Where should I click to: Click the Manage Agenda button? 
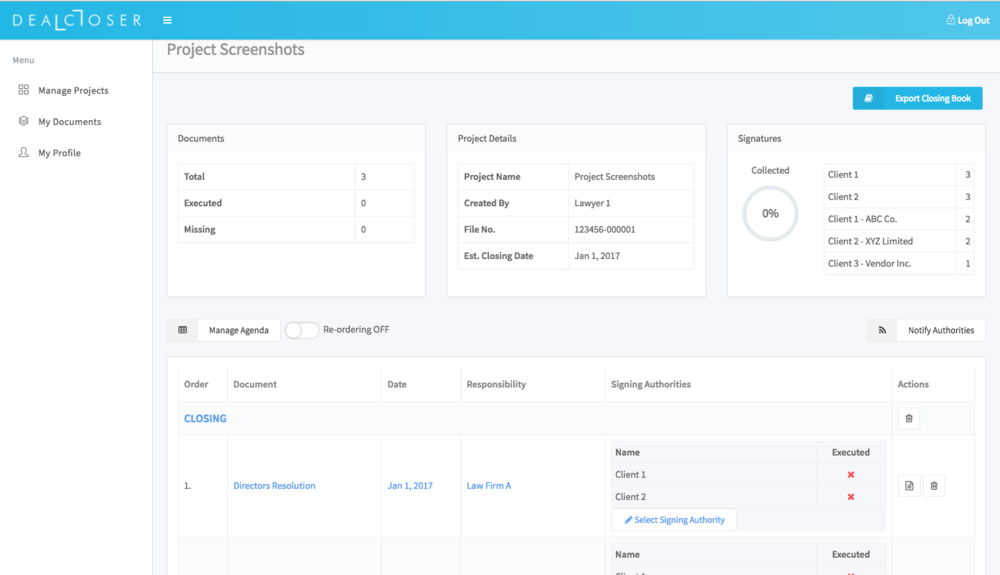223,330
